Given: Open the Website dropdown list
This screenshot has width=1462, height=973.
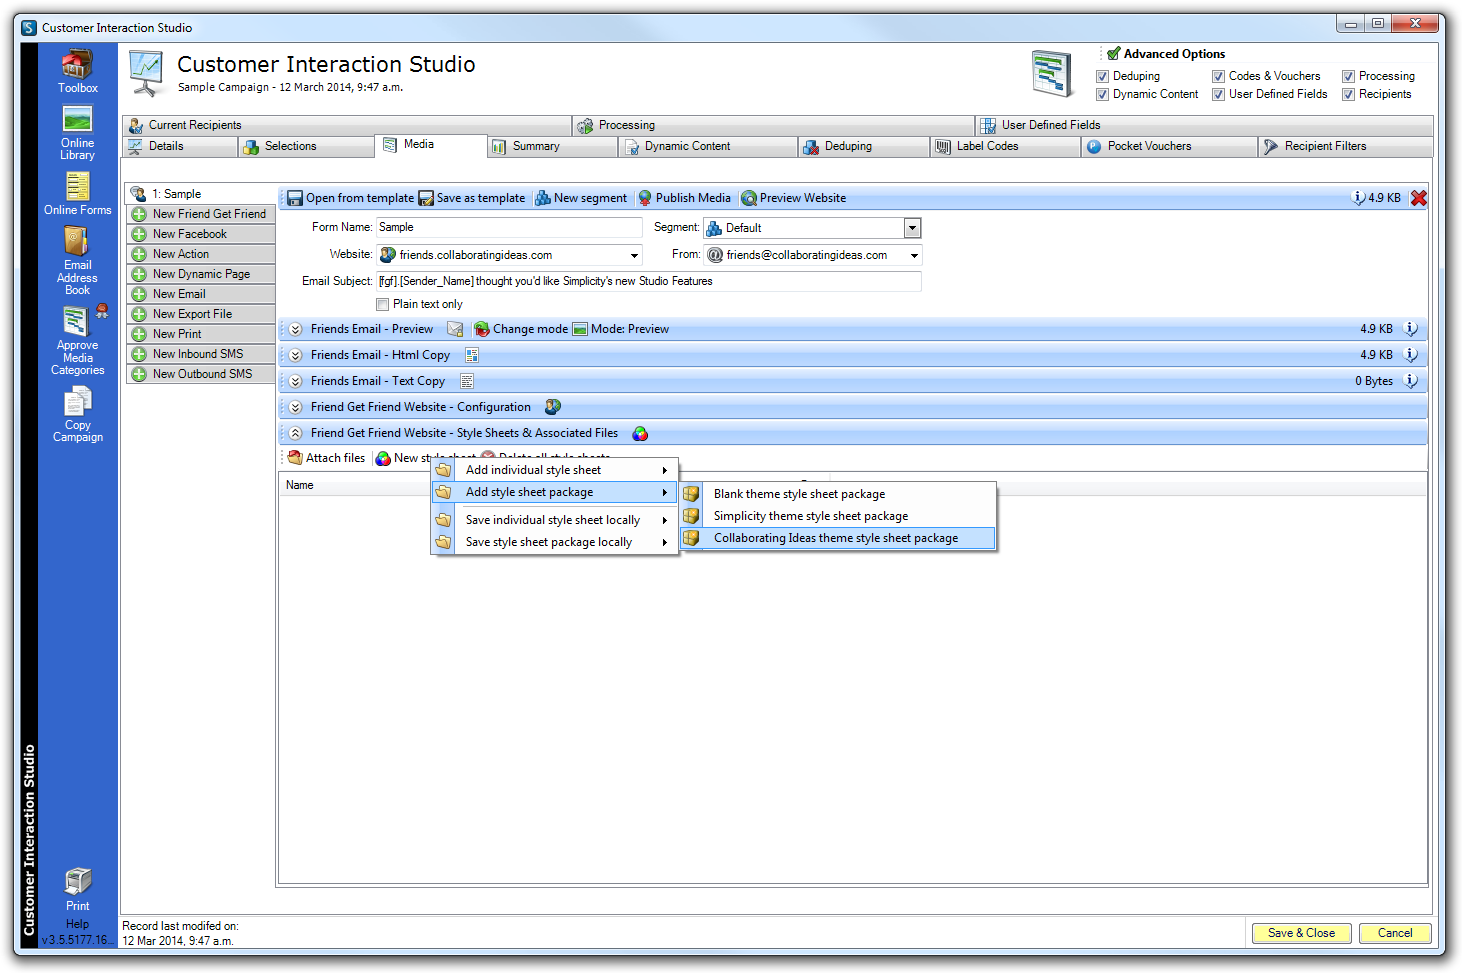Looking at the screenshot, I should [x=634, y=255].
